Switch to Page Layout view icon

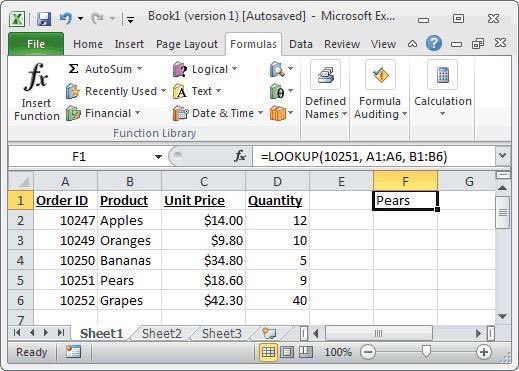pyautogui.click(x=287, y=352)
